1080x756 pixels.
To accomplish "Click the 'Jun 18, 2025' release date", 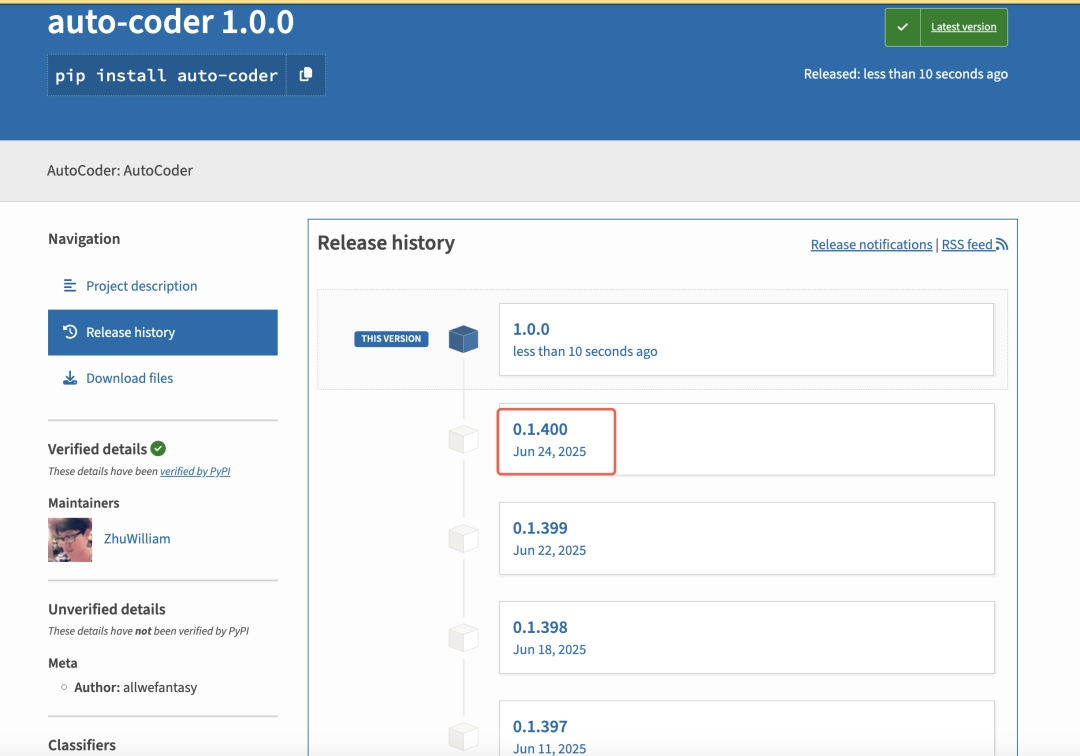I will pos(550,650).
